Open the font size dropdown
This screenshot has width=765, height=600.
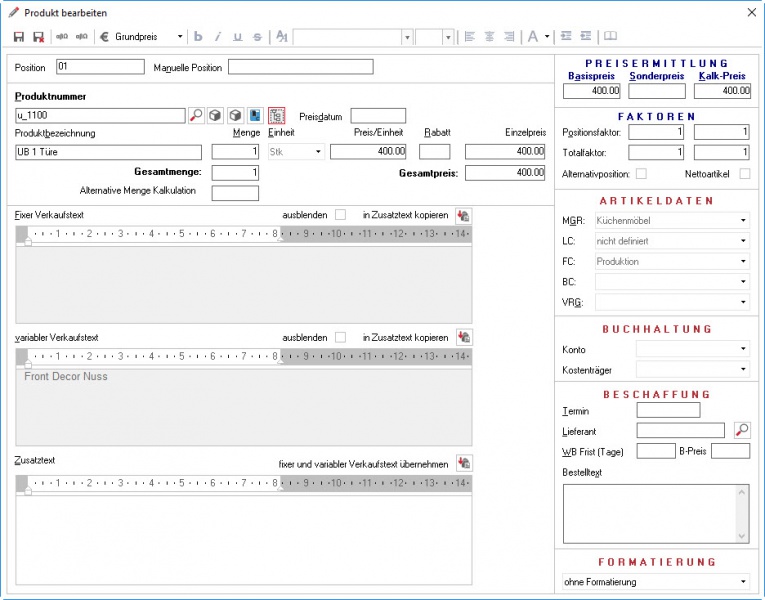point(448,37)
